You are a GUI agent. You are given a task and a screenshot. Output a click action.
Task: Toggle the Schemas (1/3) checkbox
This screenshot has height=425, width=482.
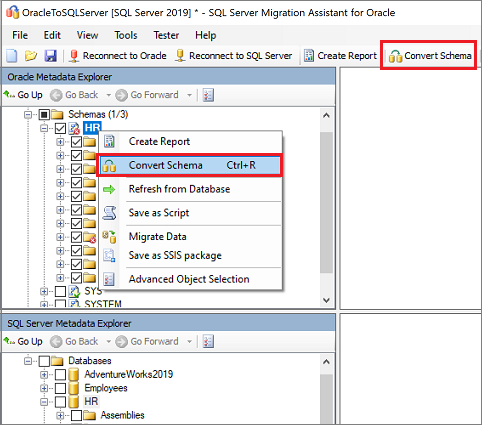[44, 115]
